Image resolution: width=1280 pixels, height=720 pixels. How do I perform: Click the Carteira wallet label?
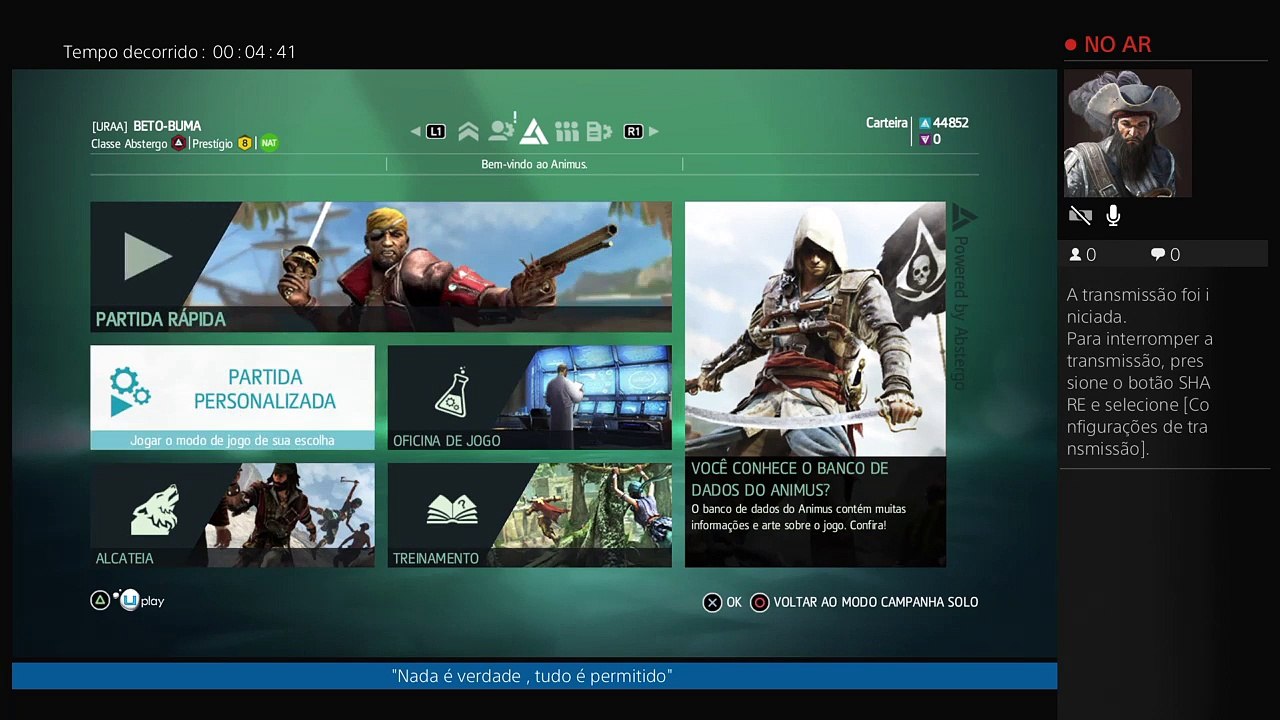click(x=887, y=123)
